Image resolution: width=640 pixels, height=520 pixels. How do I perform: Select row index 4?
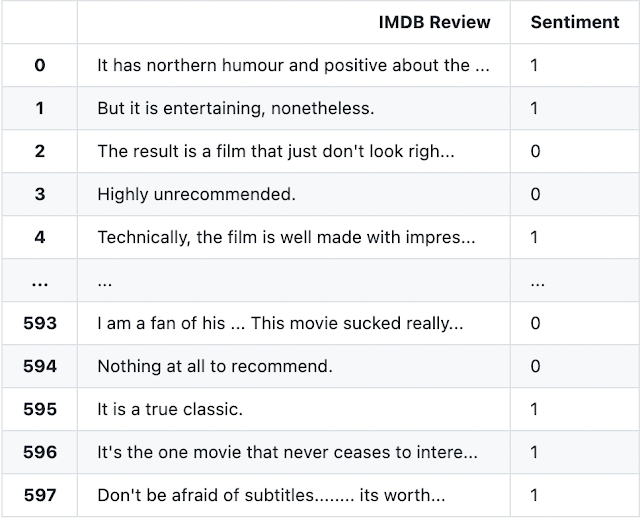pyautogui.click(x=40, y=237)
